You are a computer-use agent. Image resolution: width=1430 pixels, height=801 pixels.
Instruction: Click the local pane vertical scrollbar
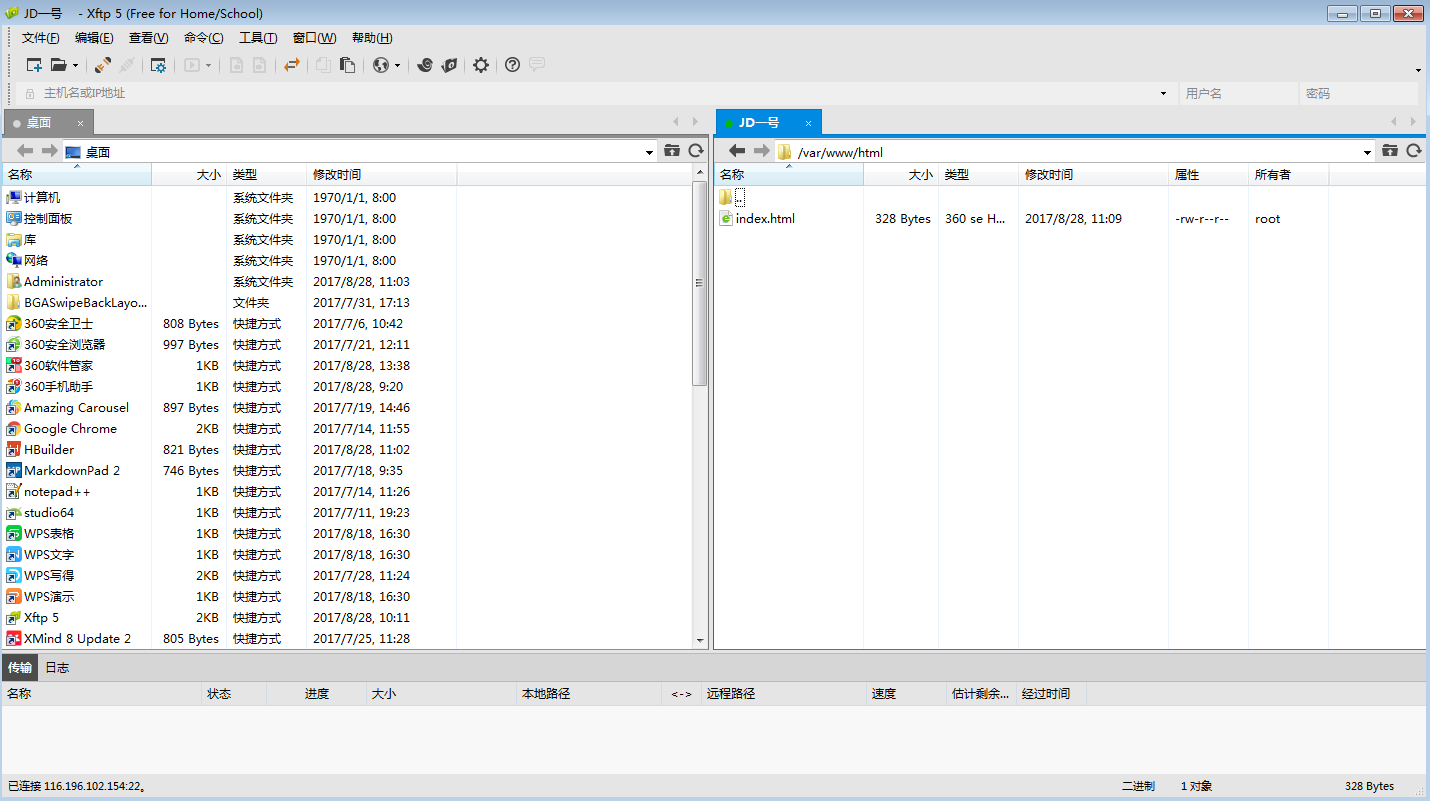[x=700, y=284]
